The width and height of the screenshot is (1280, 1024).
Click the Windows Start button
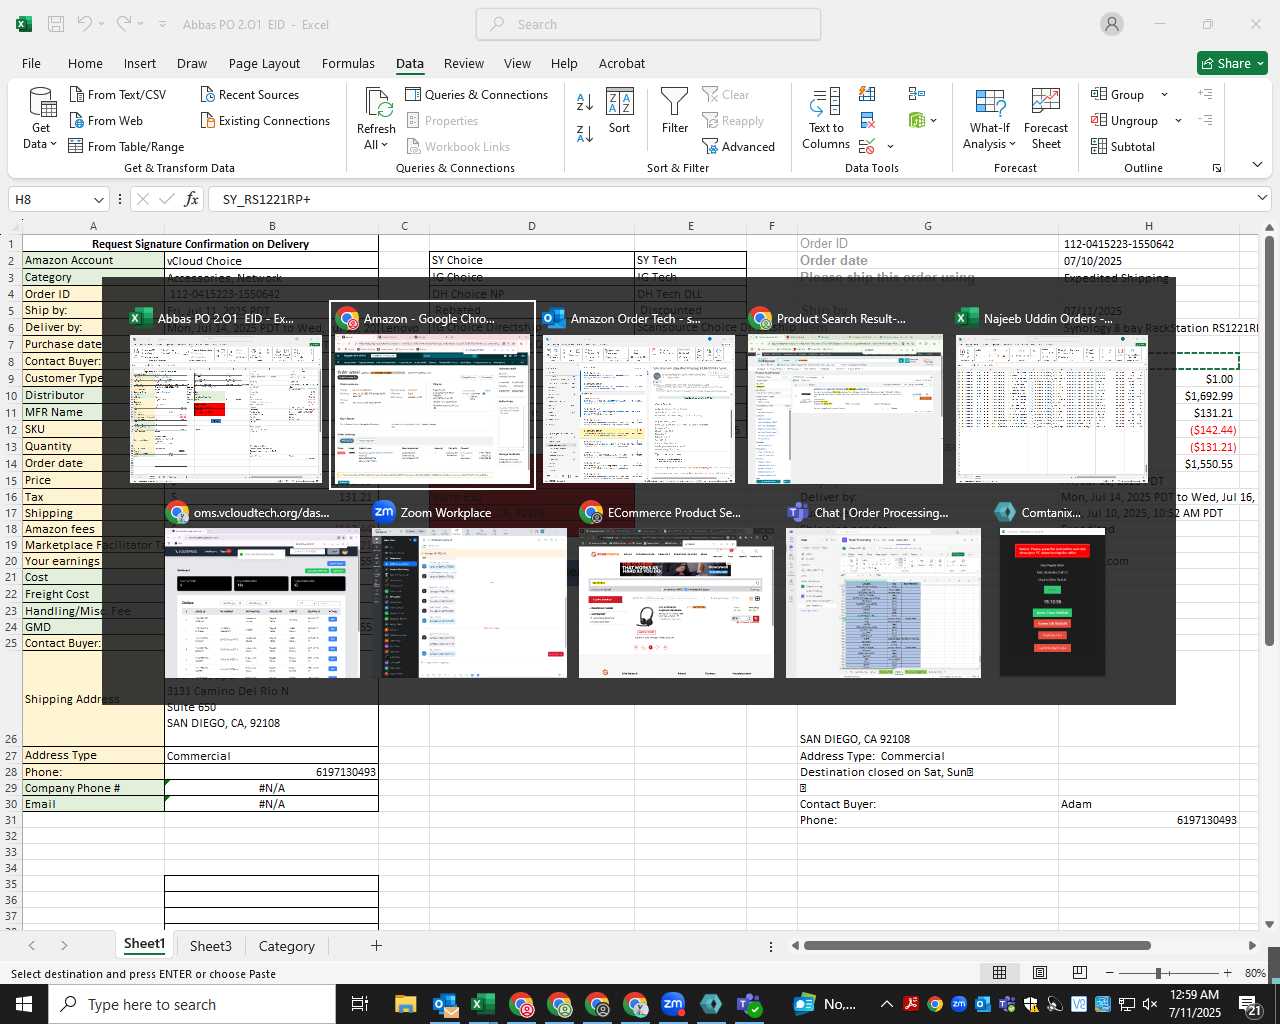24,1004
